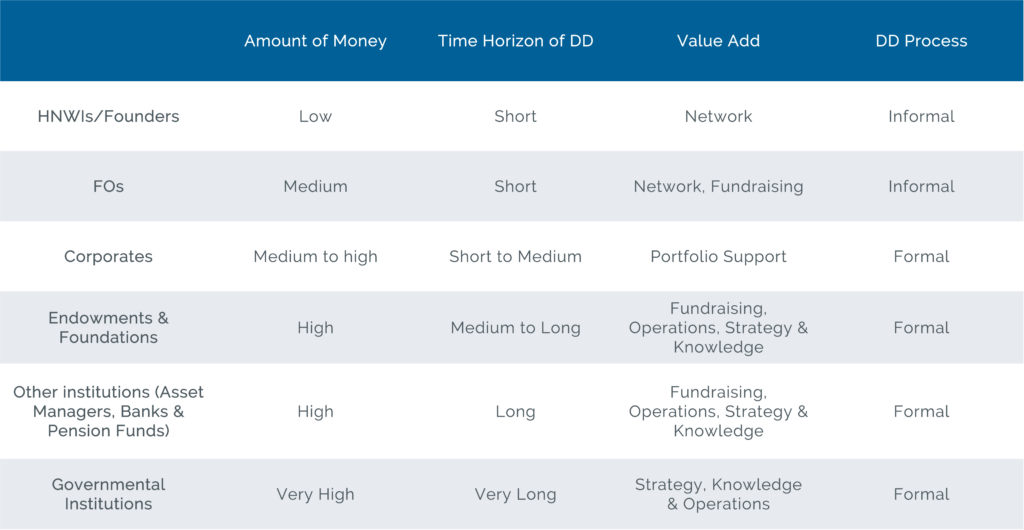This screenshot has width=1024, height=530.
Task: Select the 'Very Long' time horizon cell
Action: tap(515, 494)
